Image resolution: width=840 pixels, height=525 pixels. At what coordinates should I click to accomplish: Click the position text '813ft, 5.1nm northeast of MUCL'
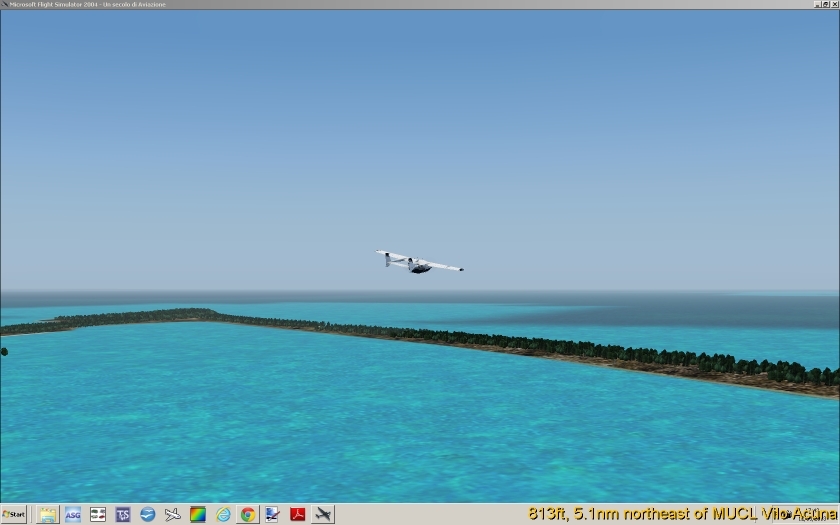point(641,514)
